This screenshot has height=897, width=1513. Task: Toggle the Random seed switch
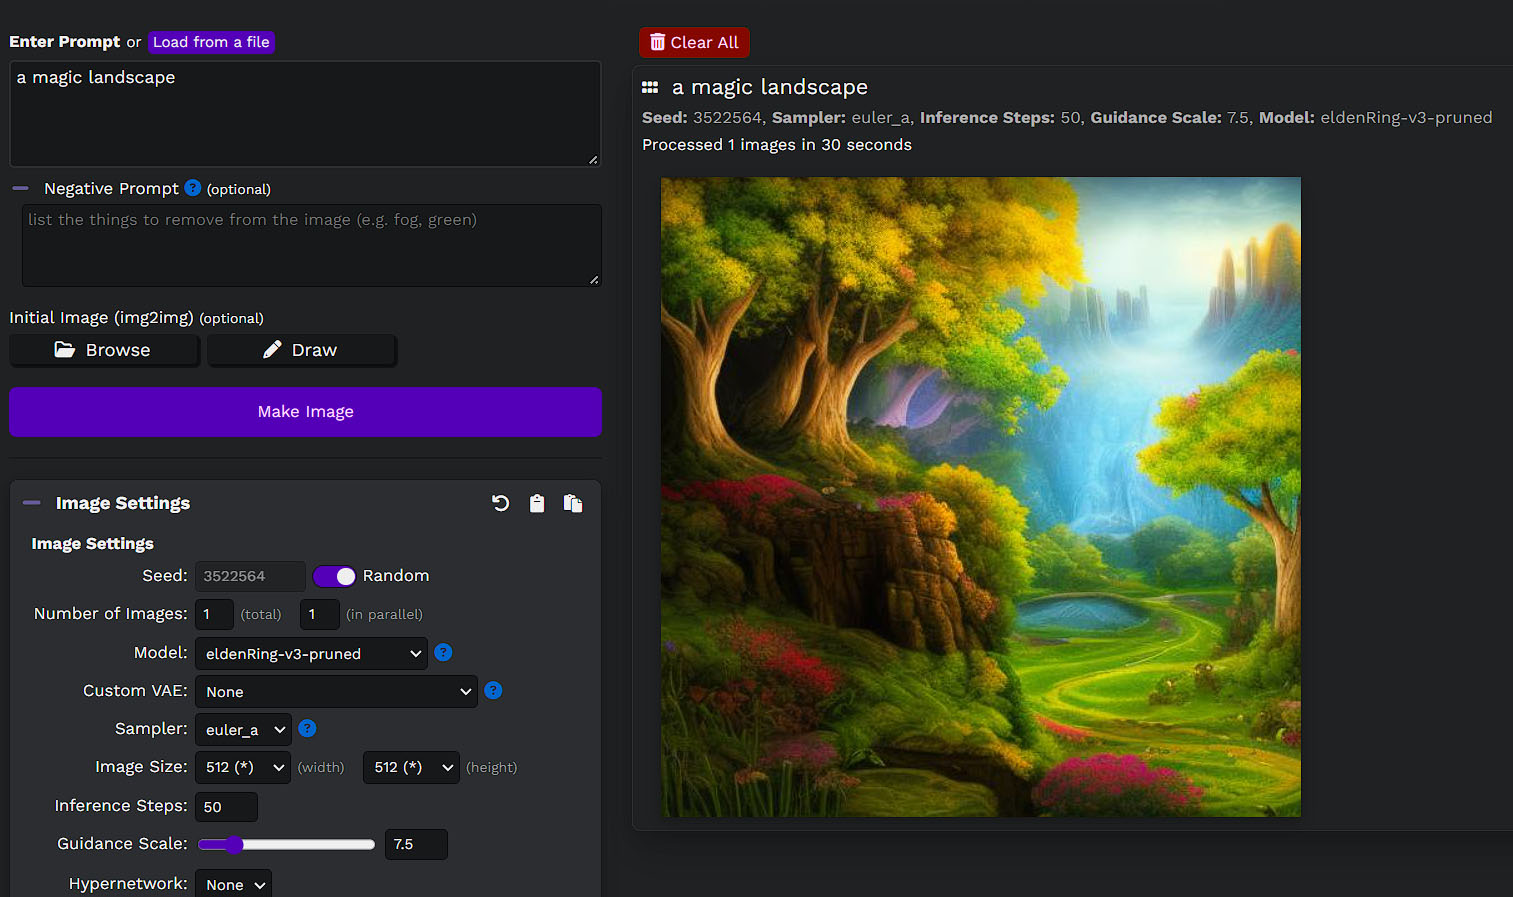click(x=334, y=576)
